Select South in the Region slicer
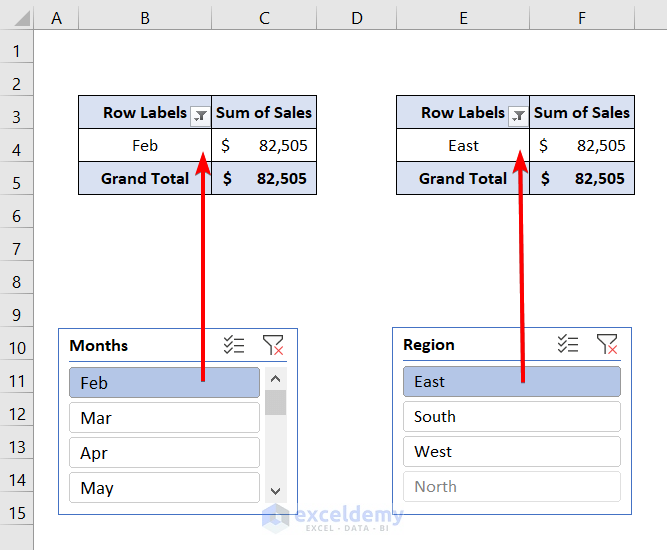The width and height of the screenshot is (667, 550). [x=511, y=416]
